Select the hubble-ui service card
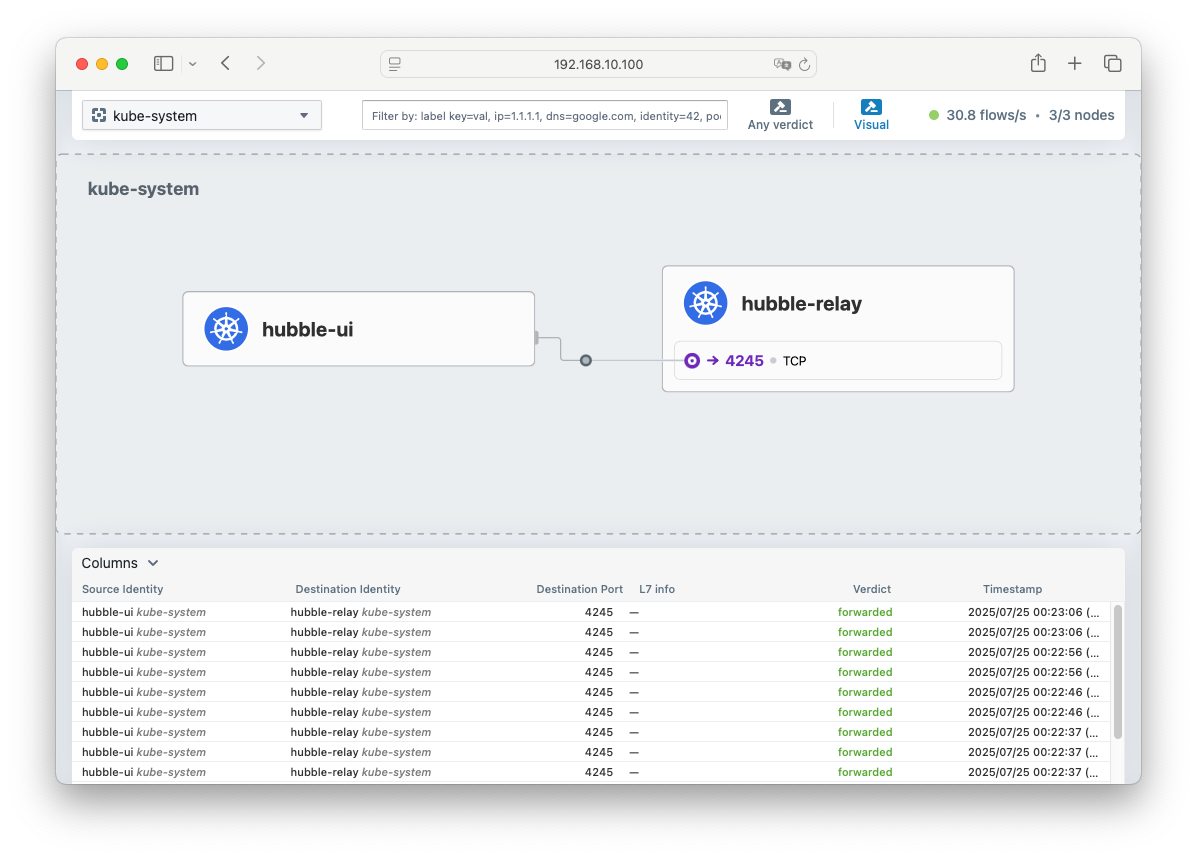The image size is (1197, 858). click(359, 329)
